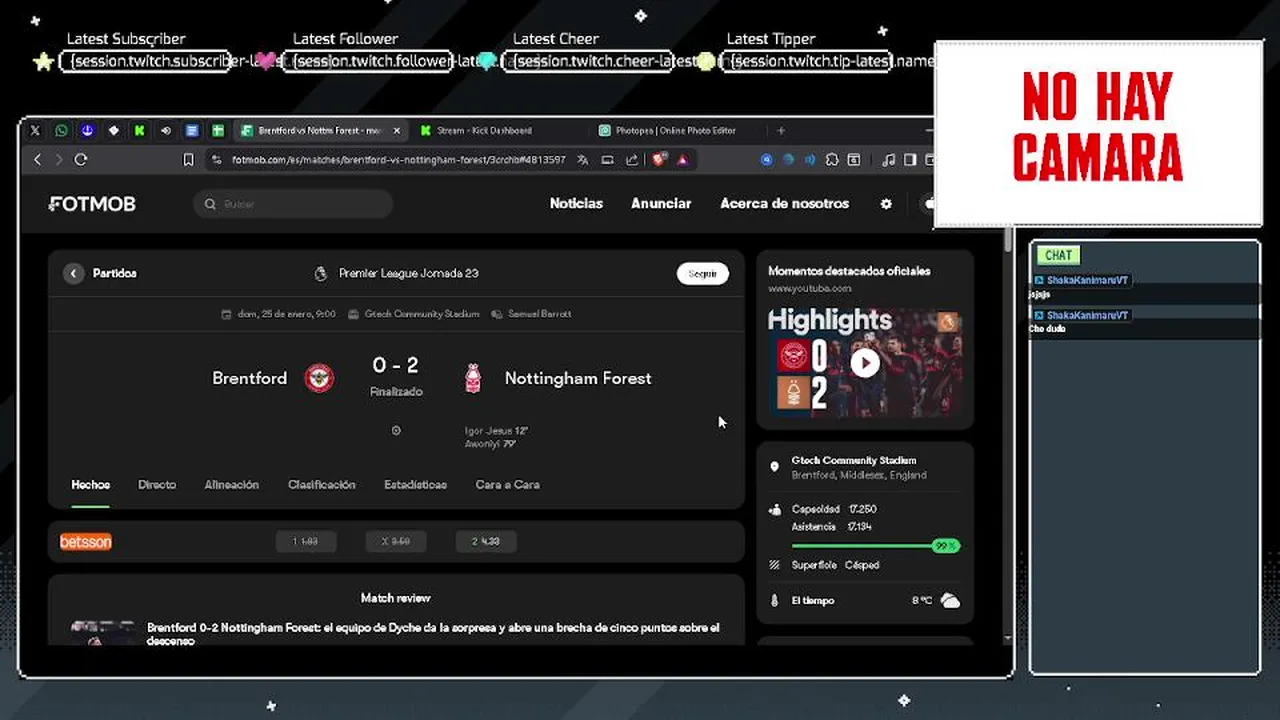Toggle the browser sidebar panel icon
The width and height of the screenshot is (1280, 720).
tap(910, 159)
